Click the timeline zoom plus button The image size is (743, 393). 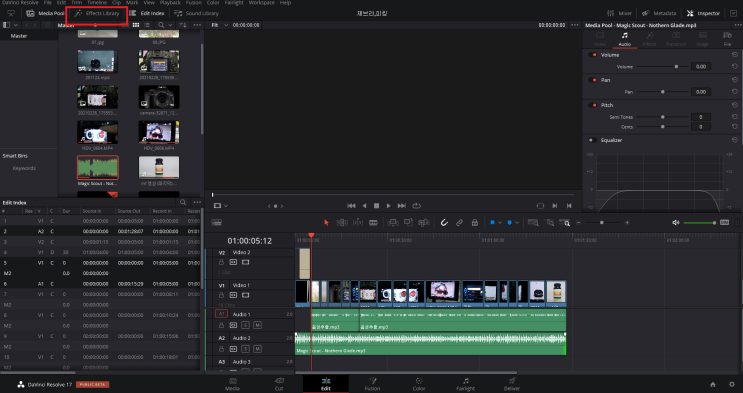click(x=627, y=222)
